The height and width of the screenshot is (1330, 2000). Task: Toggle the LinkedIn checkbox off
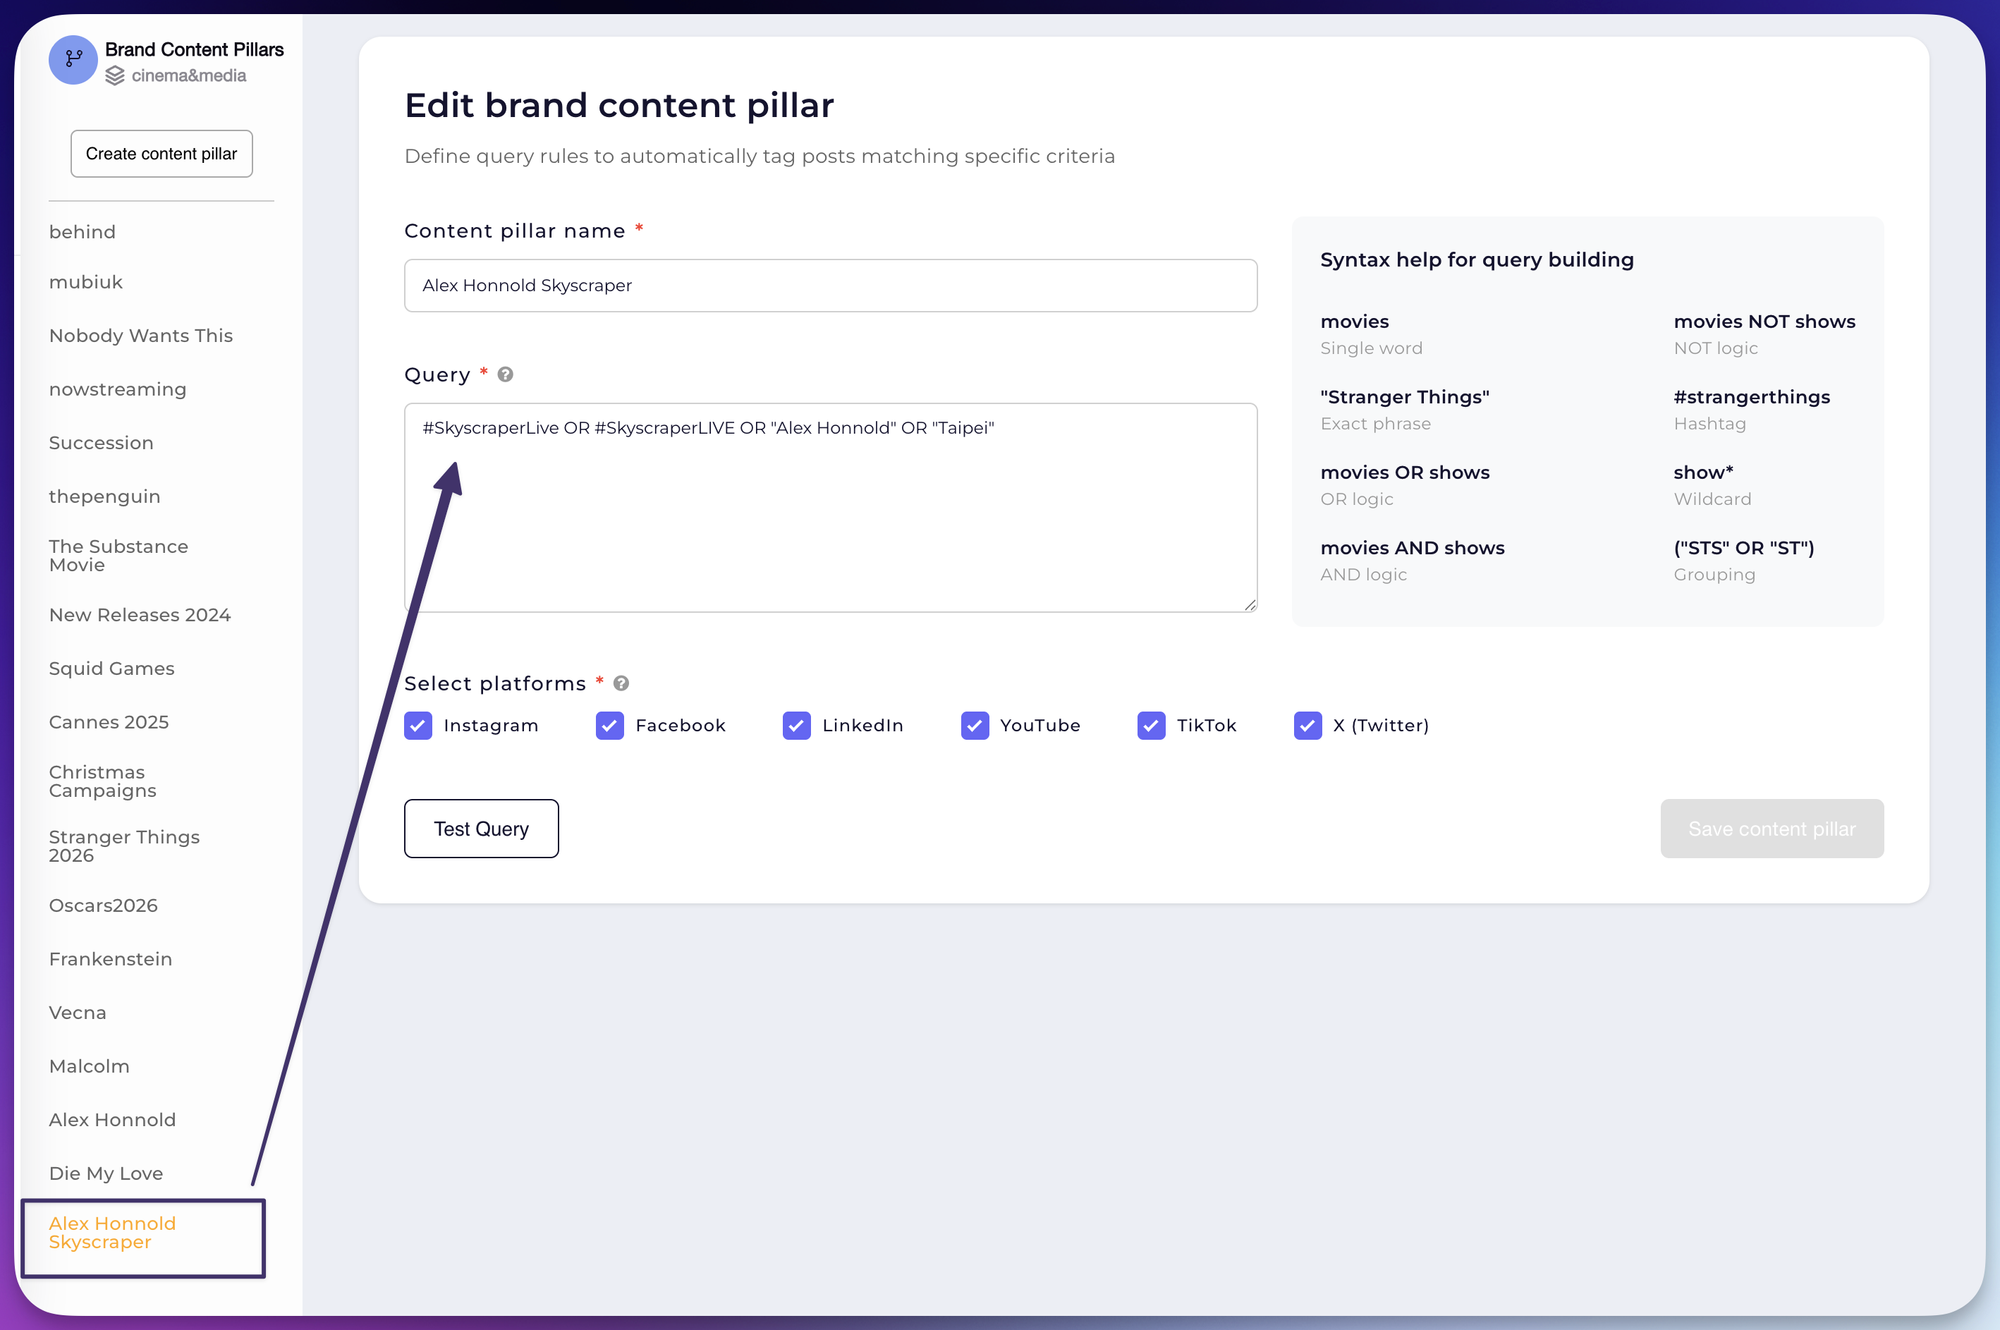coord(797,725)
